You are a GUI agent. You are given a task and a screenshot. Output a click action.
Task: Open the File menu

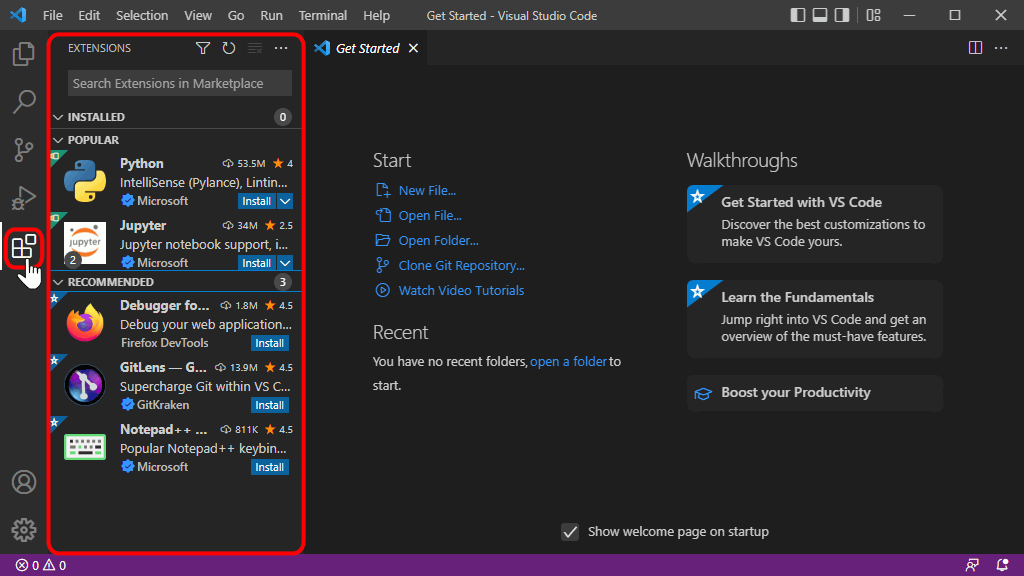52,15
